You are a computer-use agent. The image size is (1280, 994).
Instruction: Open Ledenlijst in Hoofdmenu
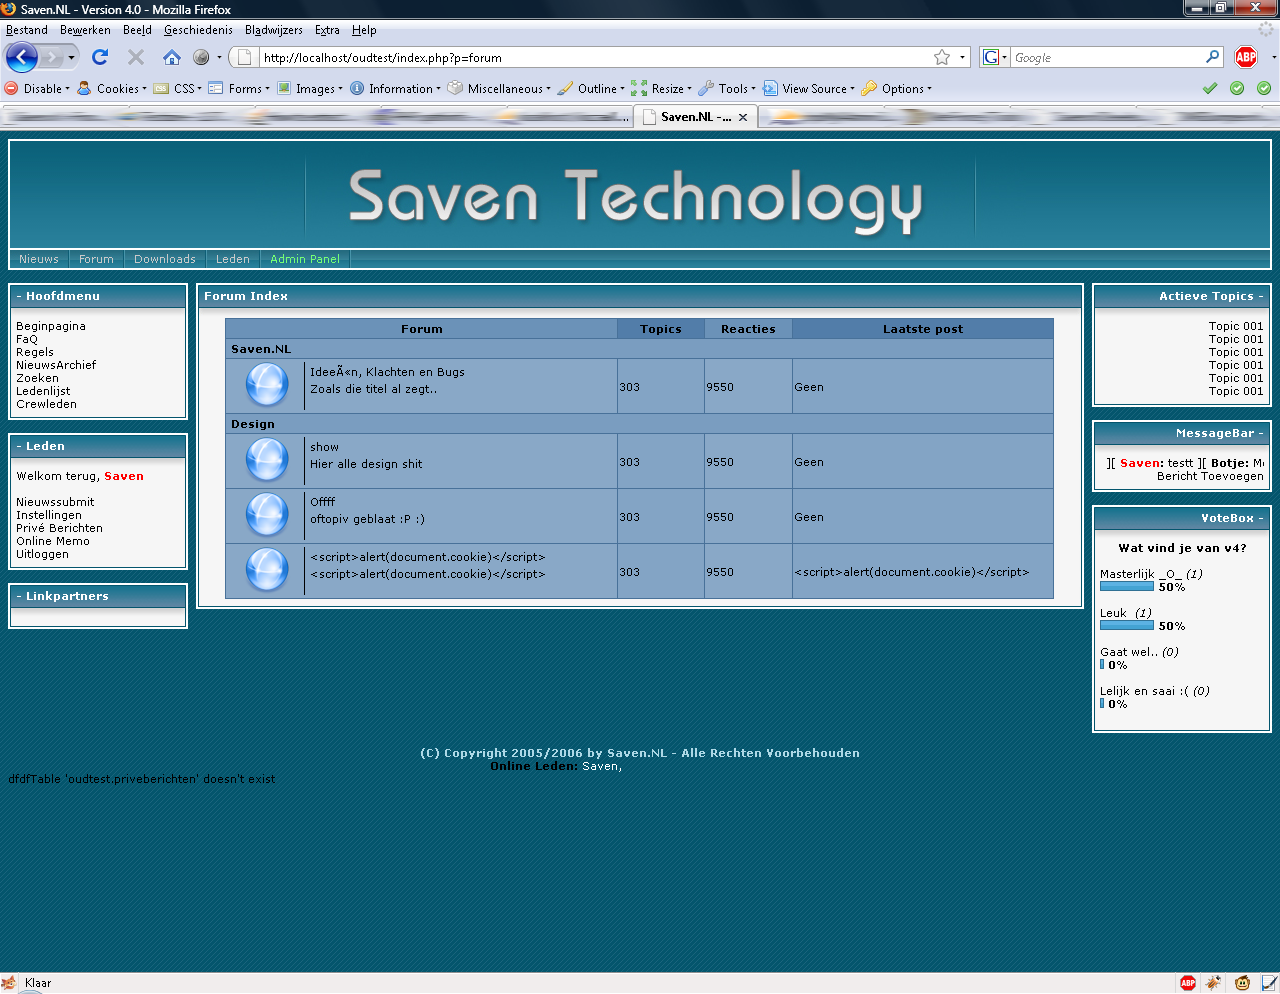43,391
